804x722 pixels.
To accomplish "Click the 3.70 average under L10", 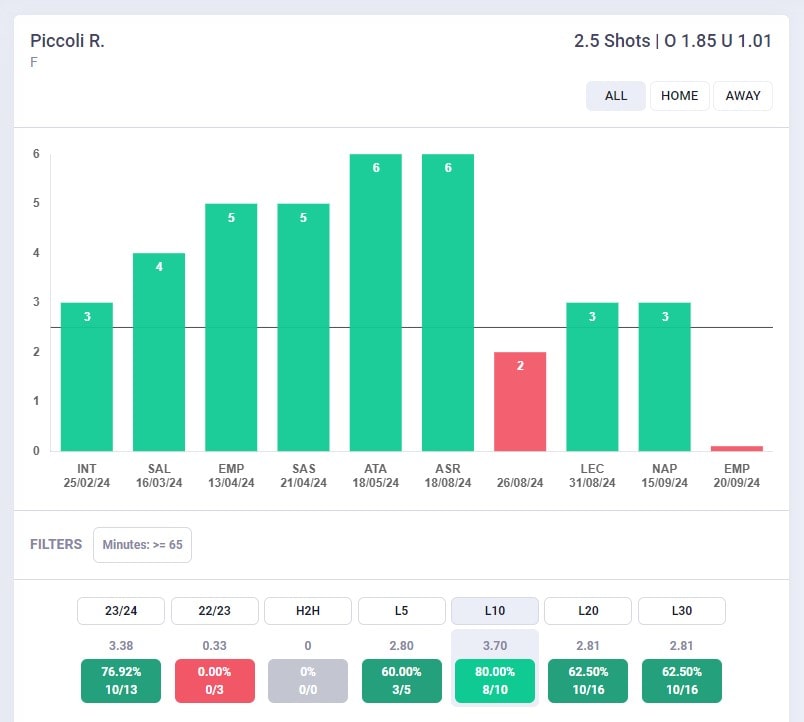I will [495, 646].
